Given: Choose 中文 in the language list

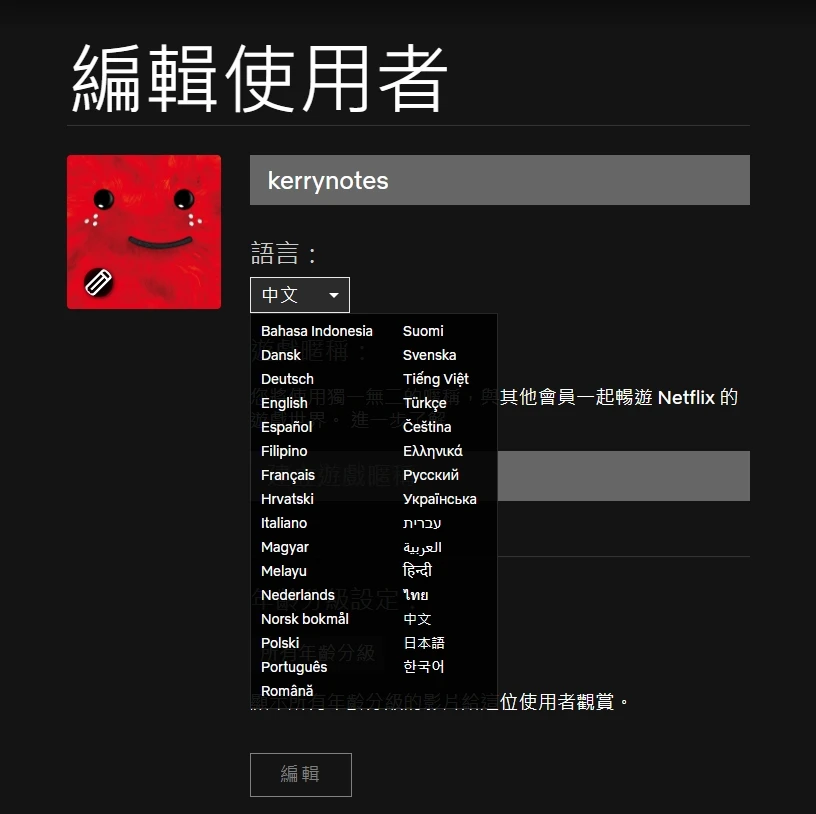Looking at the screenshot, I should point(417,619).
